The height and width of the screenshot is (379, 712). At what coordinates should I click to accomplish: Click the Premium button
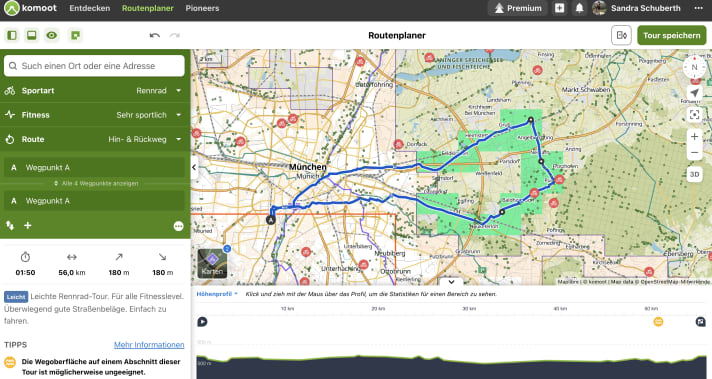point(518,8)
